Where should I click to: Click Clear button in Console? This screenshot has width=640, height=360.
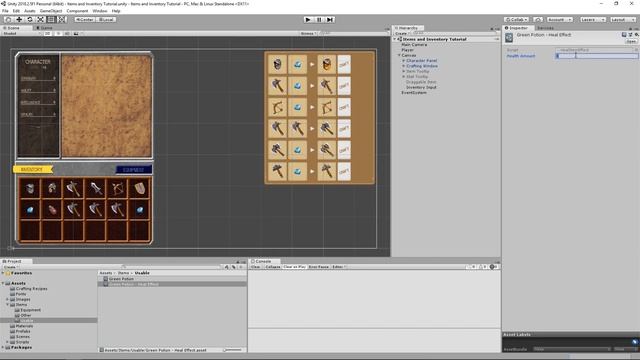[x=256, y=267]
